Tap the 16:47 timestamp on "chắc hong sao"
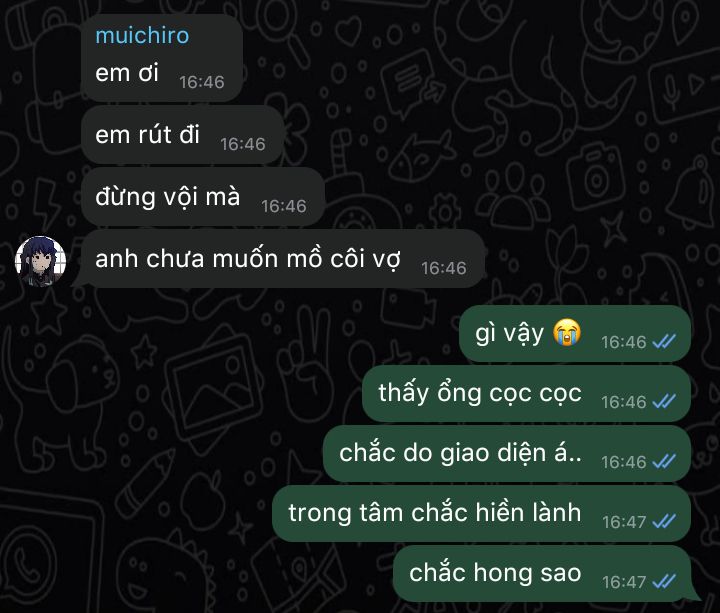The height and width of the screenshot is (613, 720). (x=624, y=582)
